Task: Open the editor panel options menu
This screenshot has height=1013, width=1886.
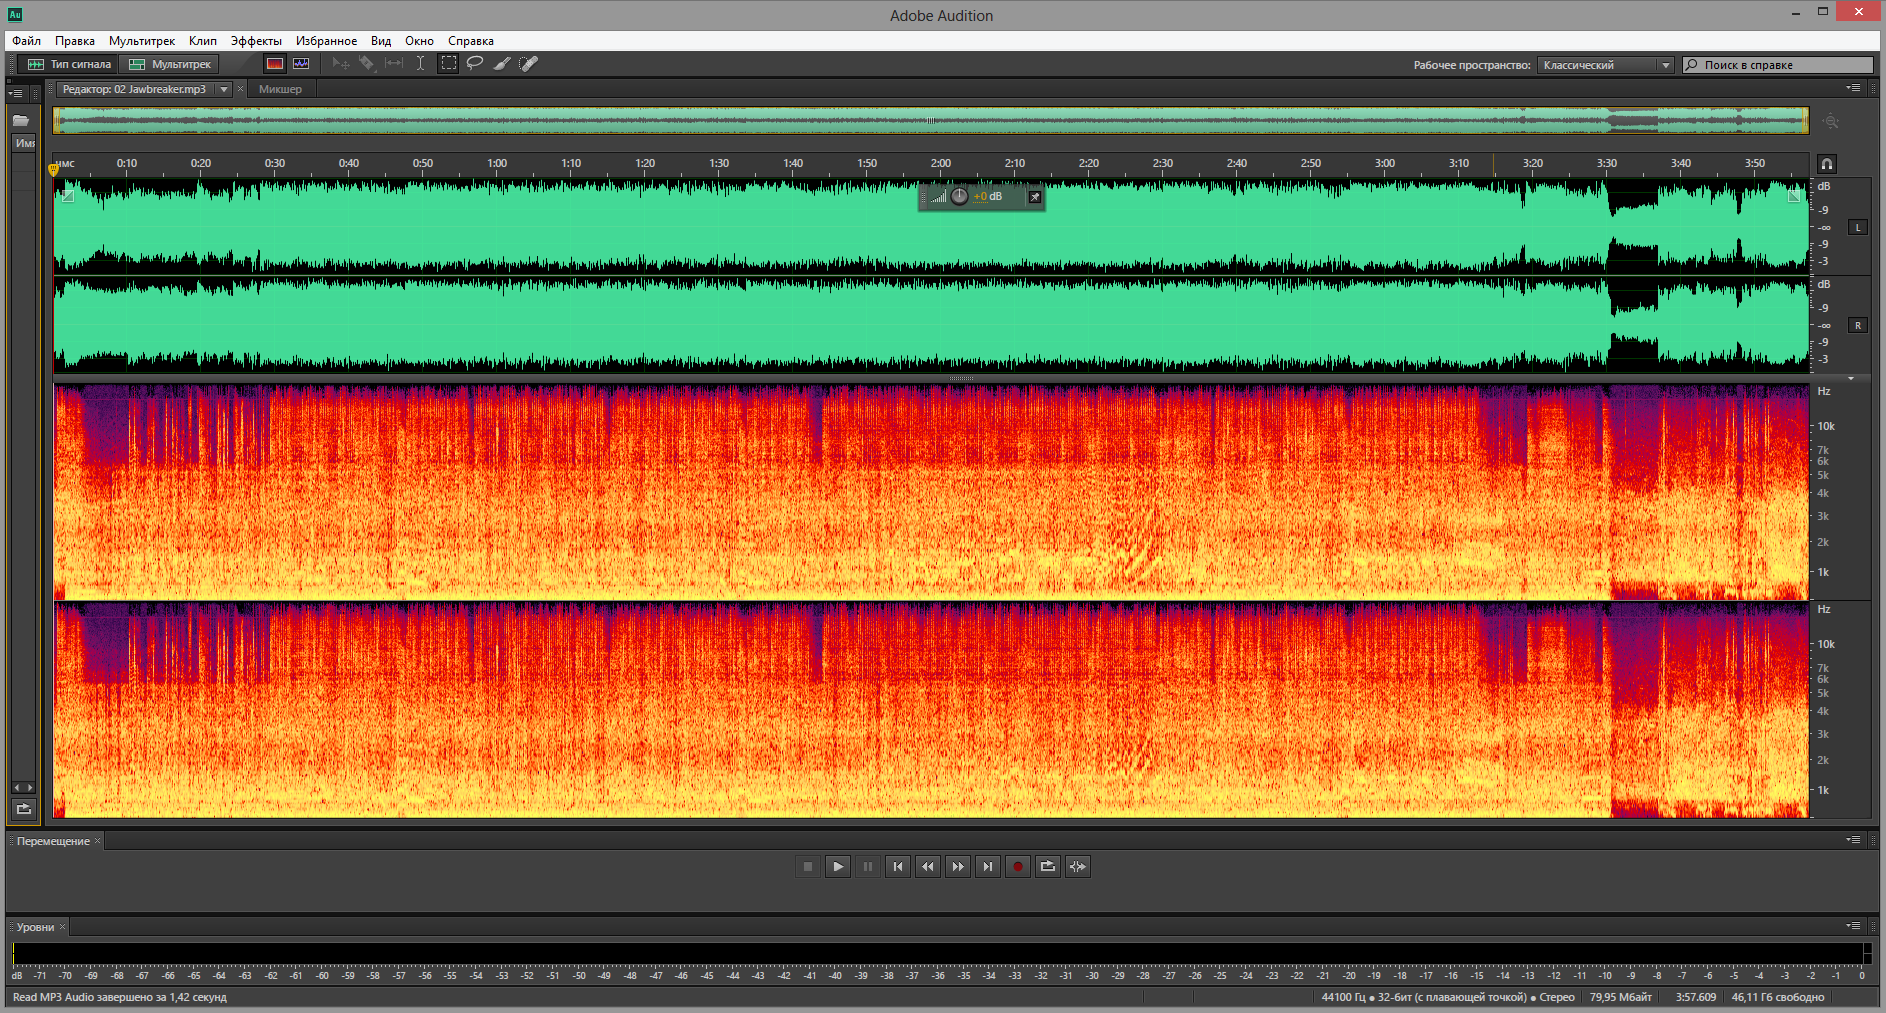Action: [x=1853, y=88]
